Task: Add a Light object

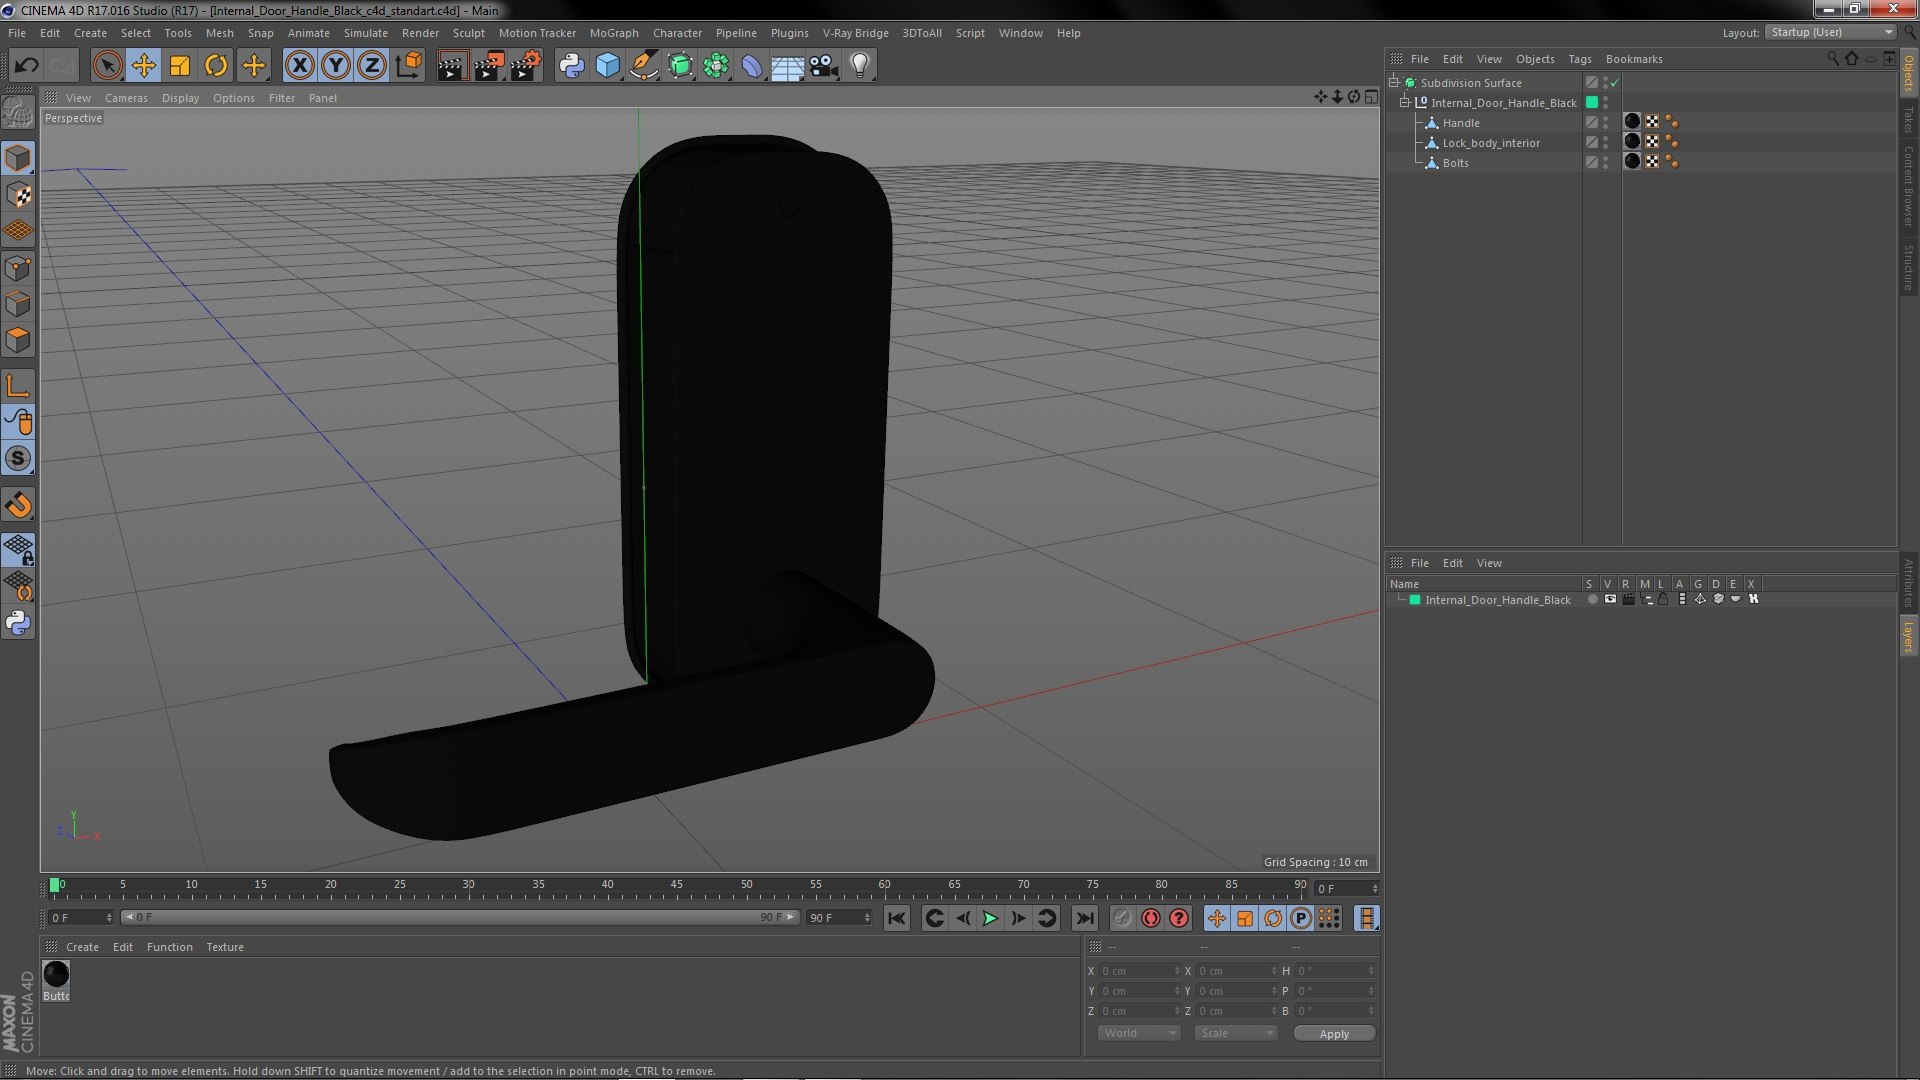Action: (x=860, y=66)
